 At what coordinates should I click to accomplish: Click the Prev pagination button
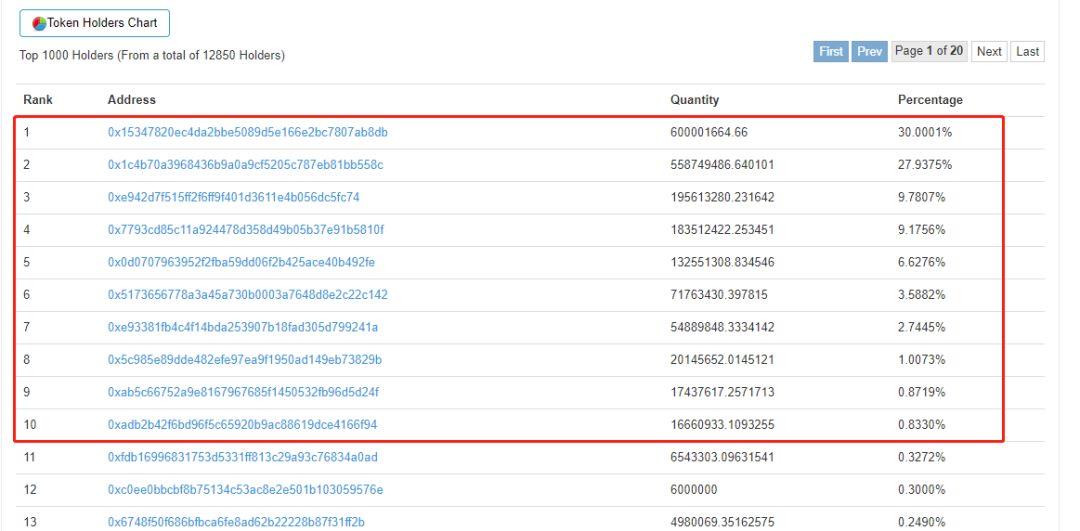pyautogui.click(x=869, y=51)
